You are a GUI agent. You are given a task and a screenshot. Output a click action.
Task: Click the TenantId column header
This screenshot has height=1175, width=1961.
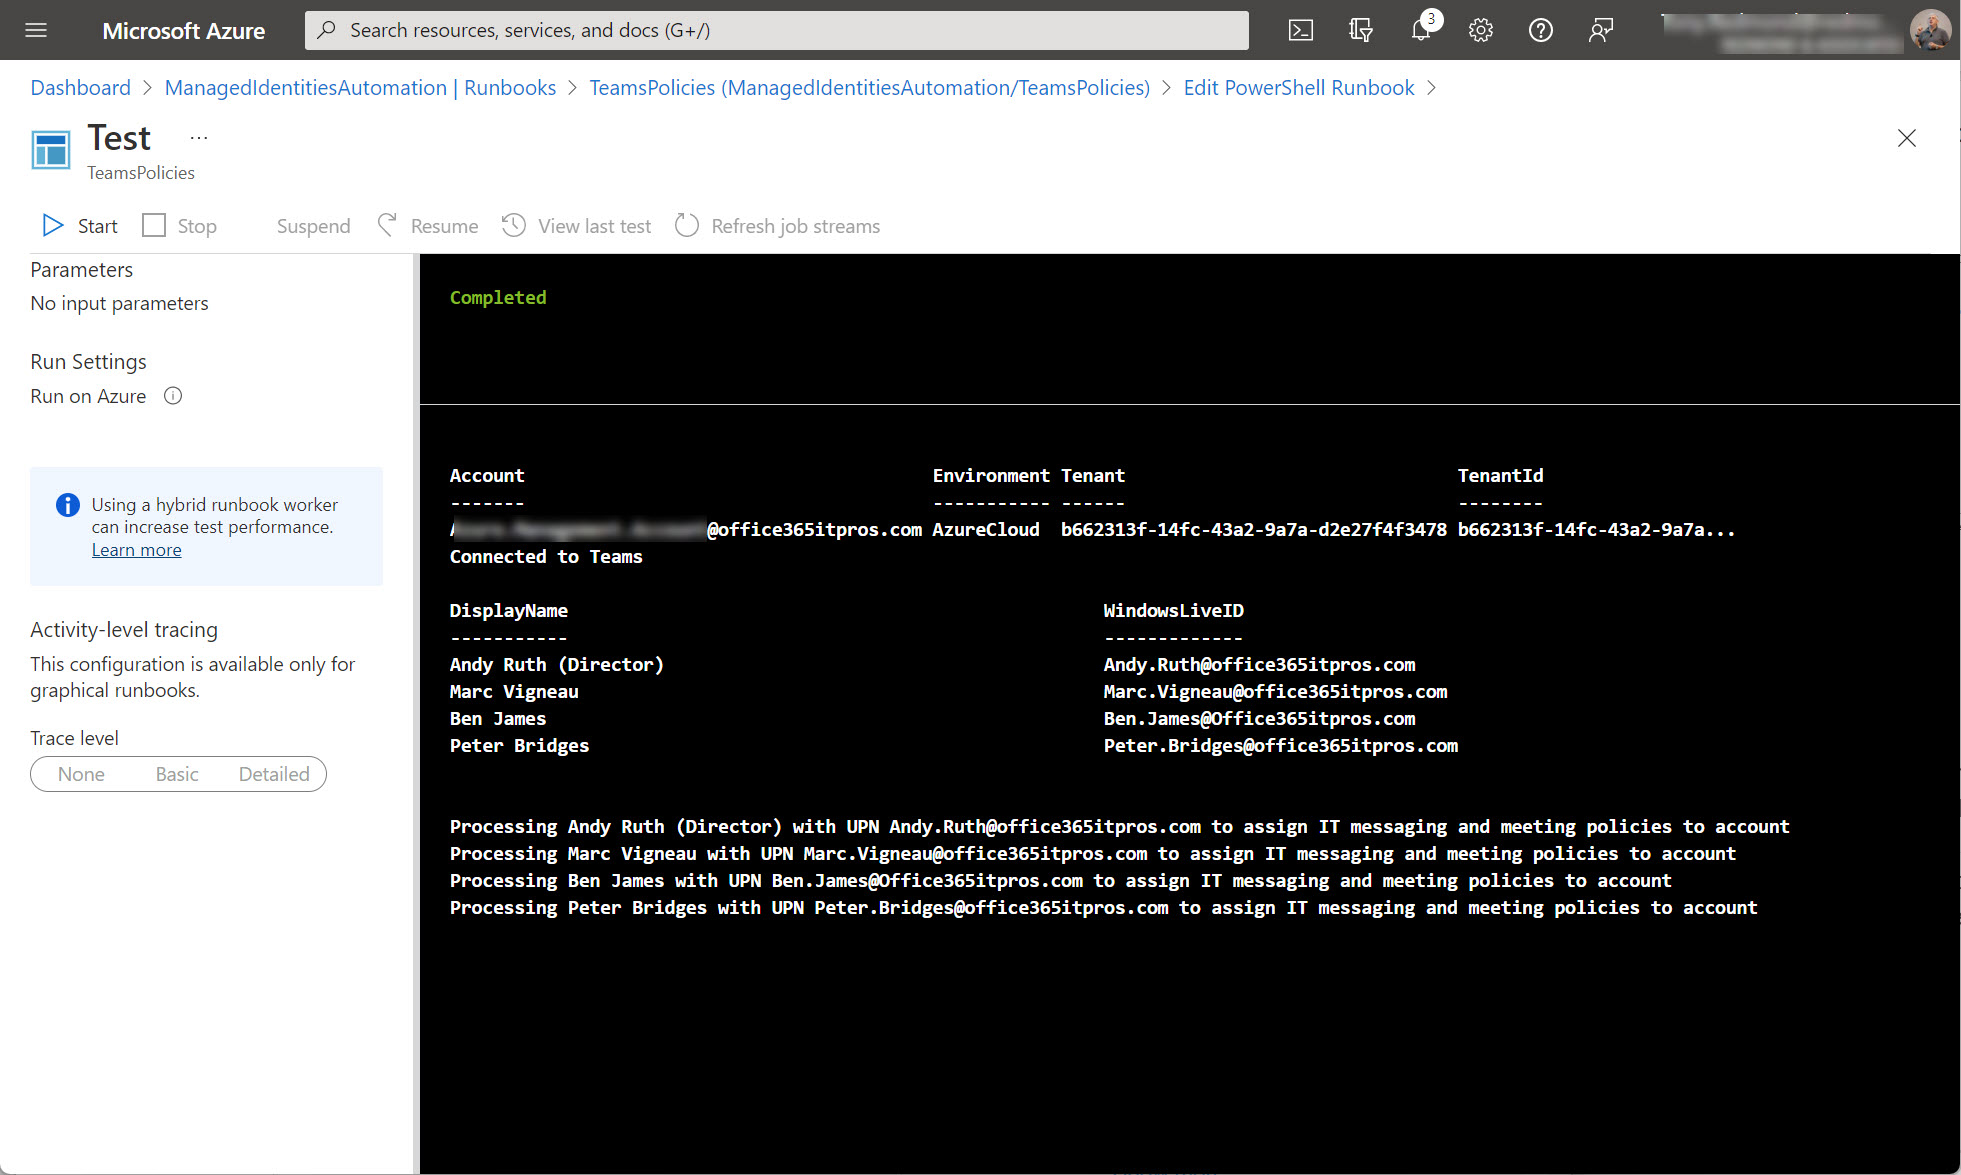pos(1500,476)
